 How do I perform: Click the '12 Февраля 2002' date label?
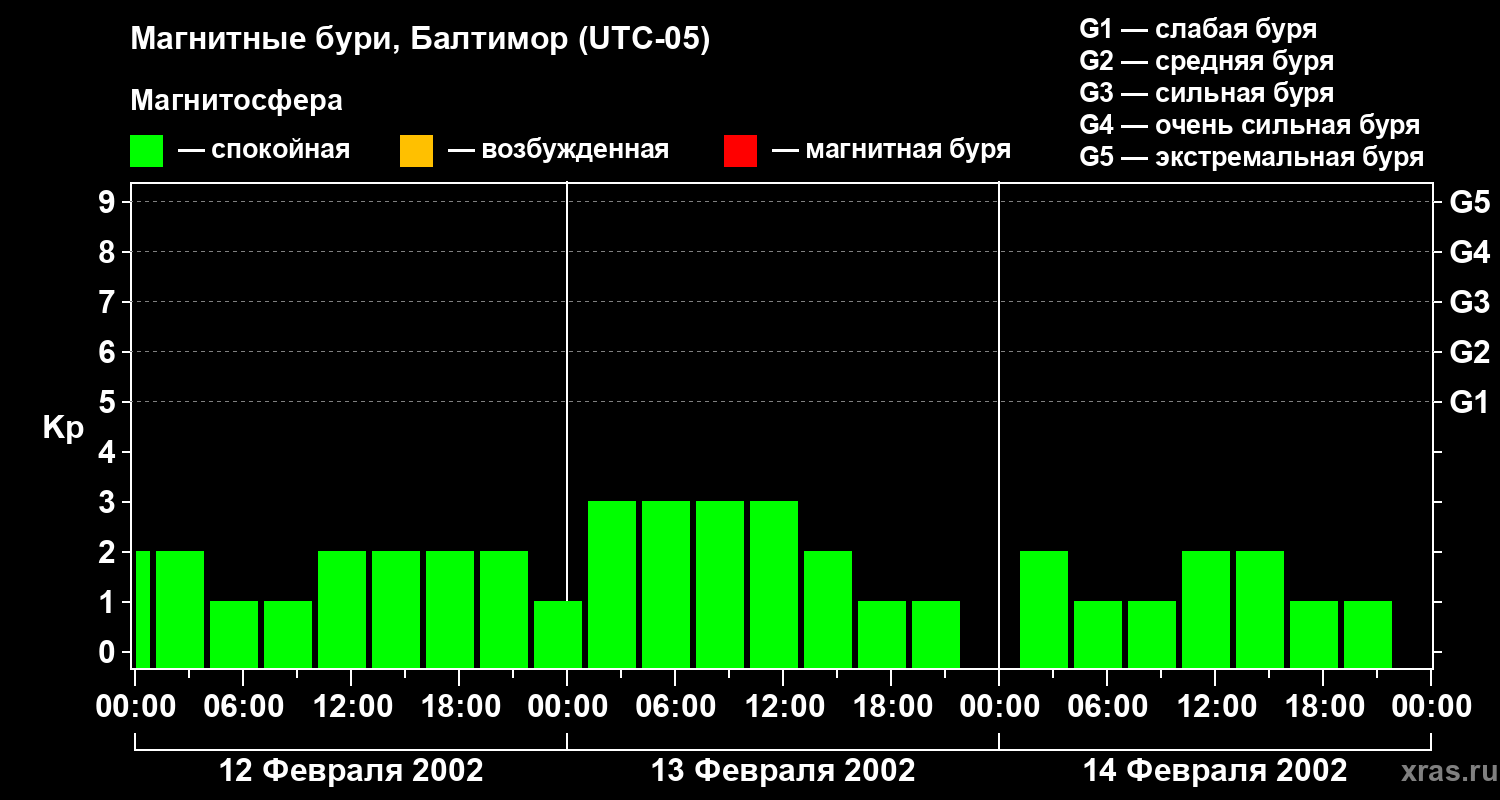click(x=351, y=771)
